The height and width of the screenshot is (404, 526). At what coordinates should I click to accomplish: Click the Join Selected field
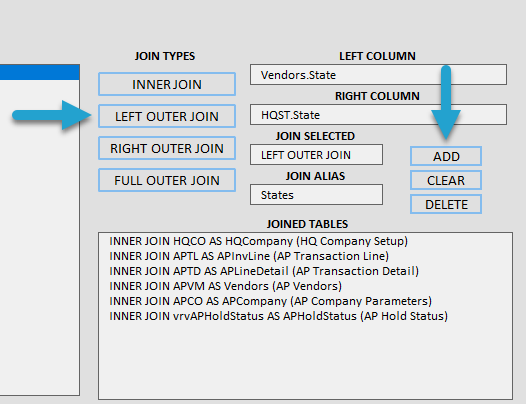[316, 155]
